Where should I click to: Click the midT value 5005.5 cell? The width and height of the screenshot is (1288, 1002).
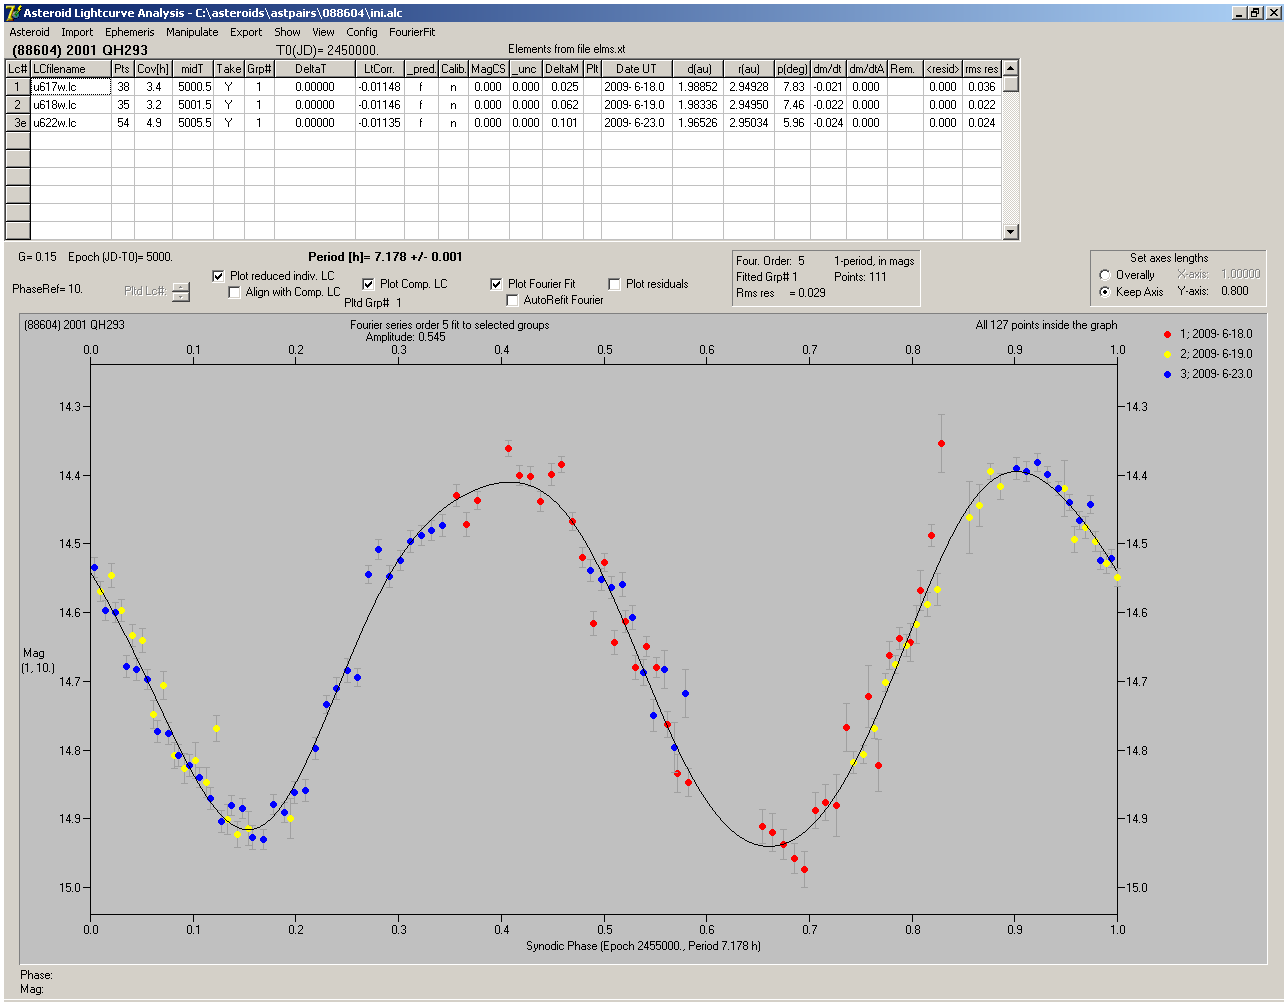(193, 122)
